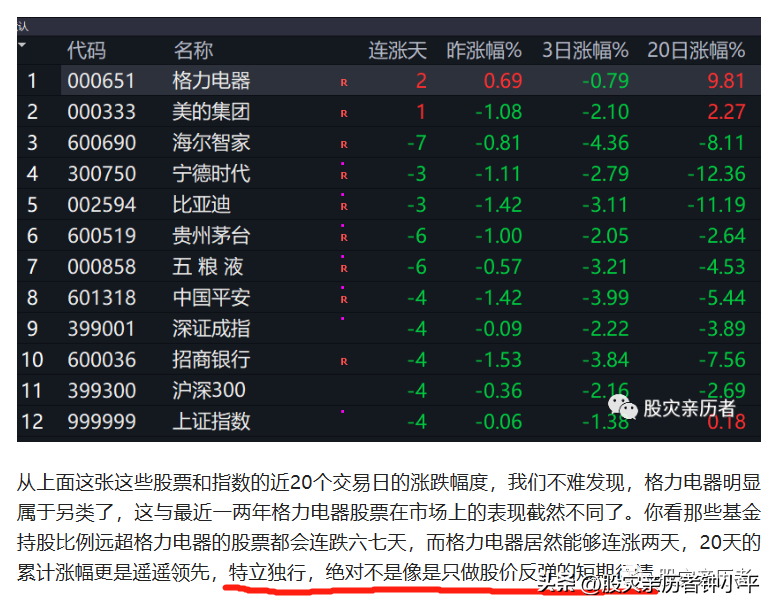Click 美的集团 20-day gain 2.27

click(x=726, y=112)
